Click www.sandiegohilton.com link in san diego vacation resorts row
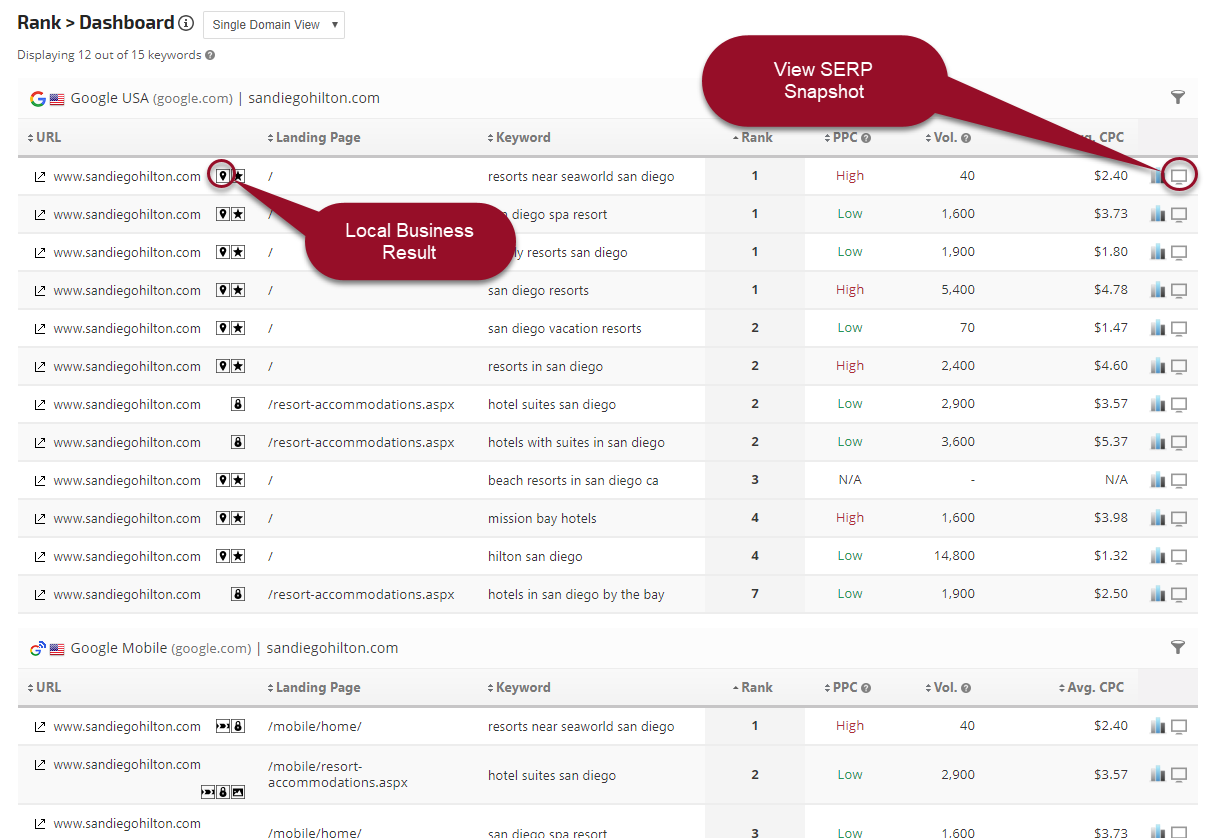 [127, 328]
